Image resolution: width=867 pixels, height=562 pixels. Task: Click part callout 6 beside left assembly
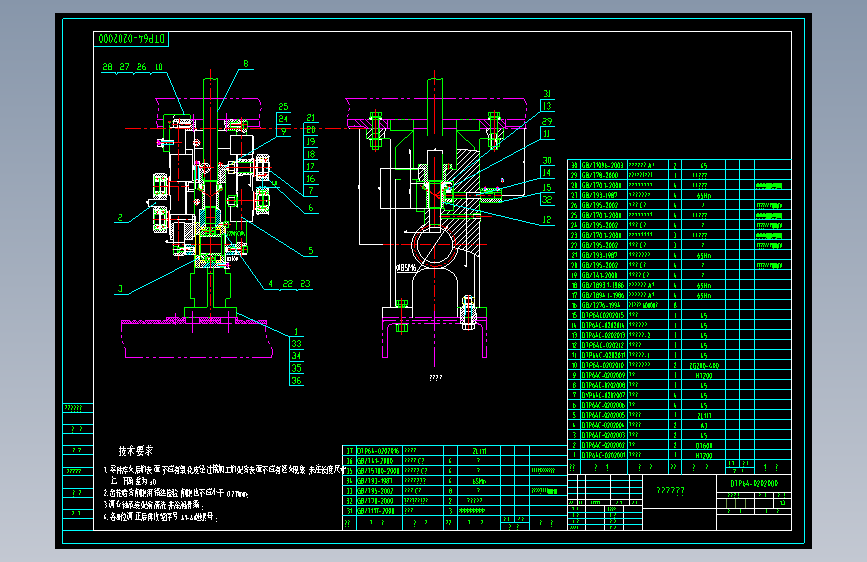click(x=311, y=208)
